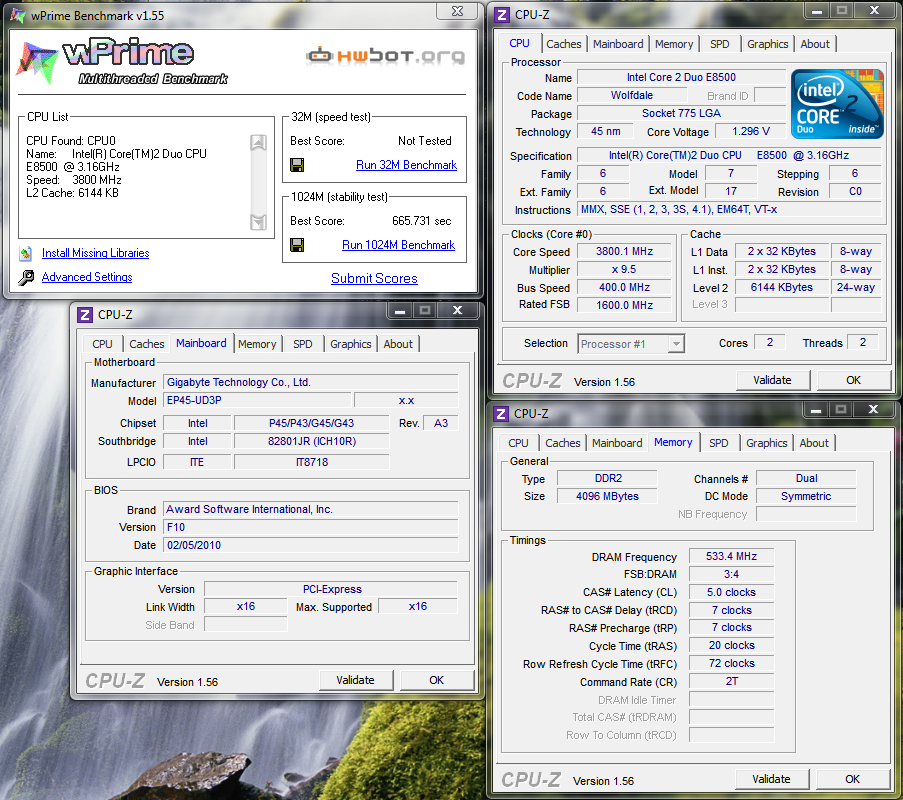The height and width of the screenshot is (800, 903).
Task: Switch to About tab in the Memory CPU-Z window
Action: [814, 443]
